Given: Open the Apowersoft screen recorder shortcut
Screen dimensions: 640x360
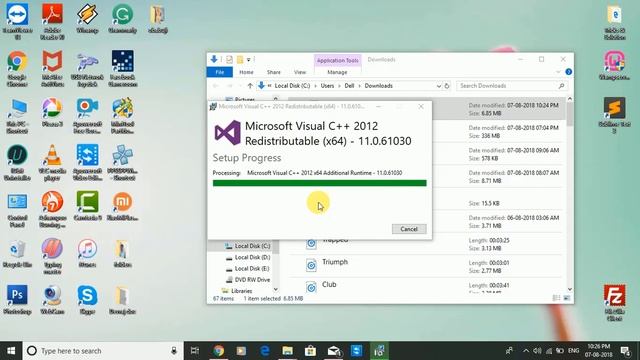Looking at the screenshot, I should point(87,116).
